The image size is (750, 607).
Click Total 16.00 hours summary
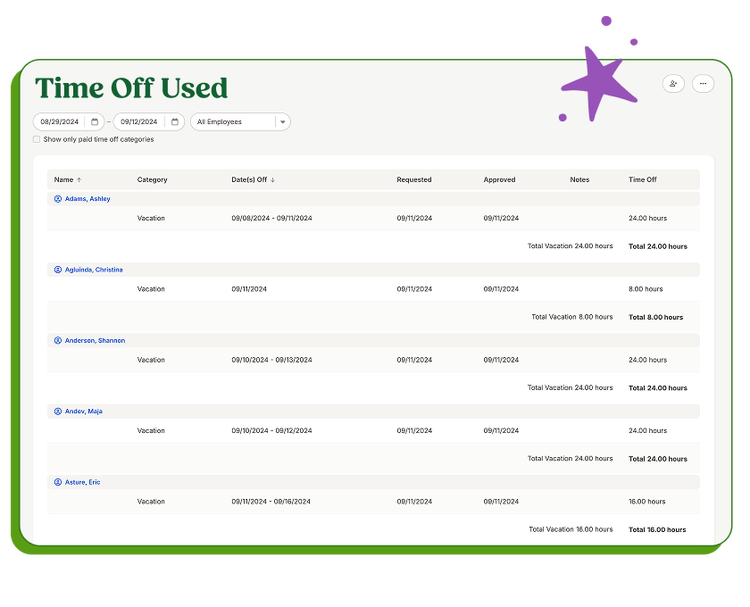[657, 530]
